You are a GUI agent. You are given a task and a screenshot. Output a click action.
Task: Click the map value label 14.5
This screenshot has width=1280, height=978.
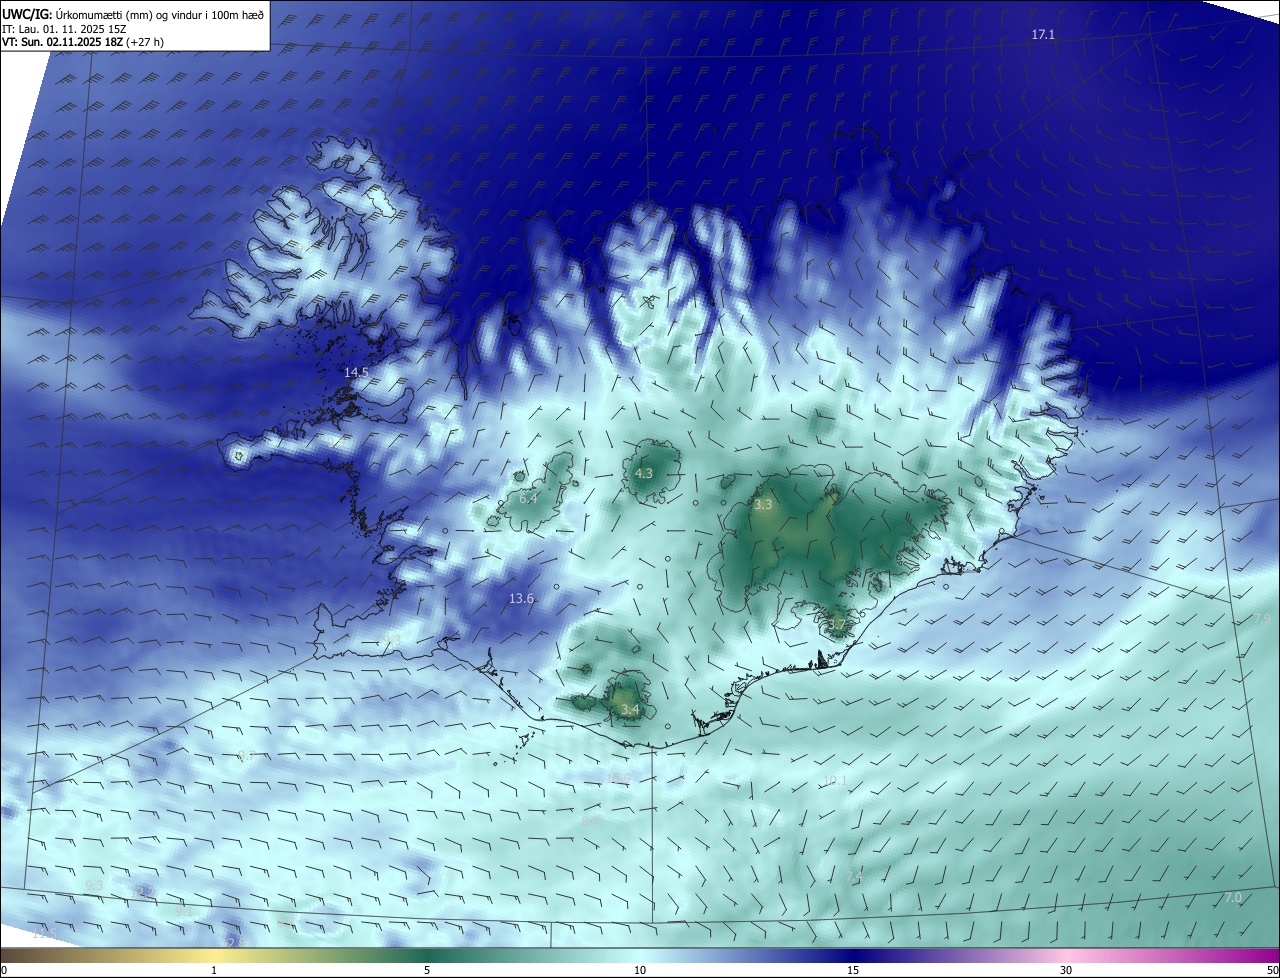pos(357,372)
